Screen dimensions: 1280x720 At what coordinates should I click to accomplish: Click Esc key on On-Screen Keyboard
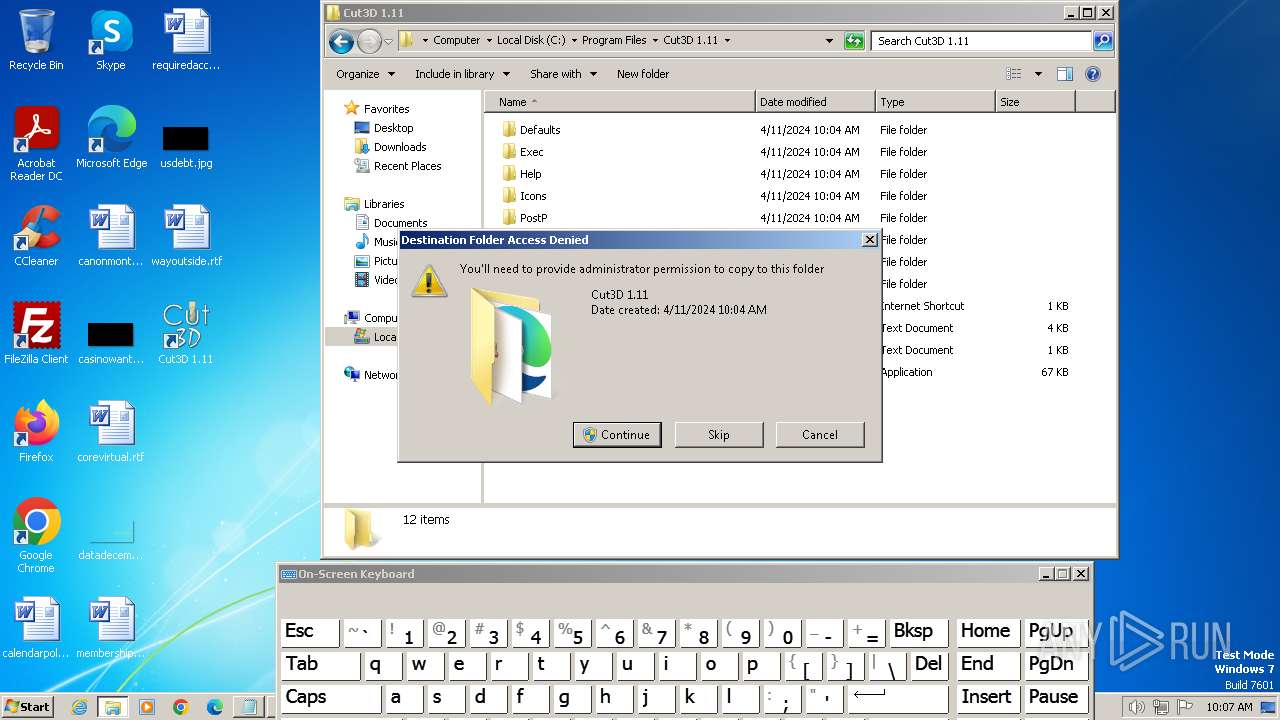[x=310, y=632]
